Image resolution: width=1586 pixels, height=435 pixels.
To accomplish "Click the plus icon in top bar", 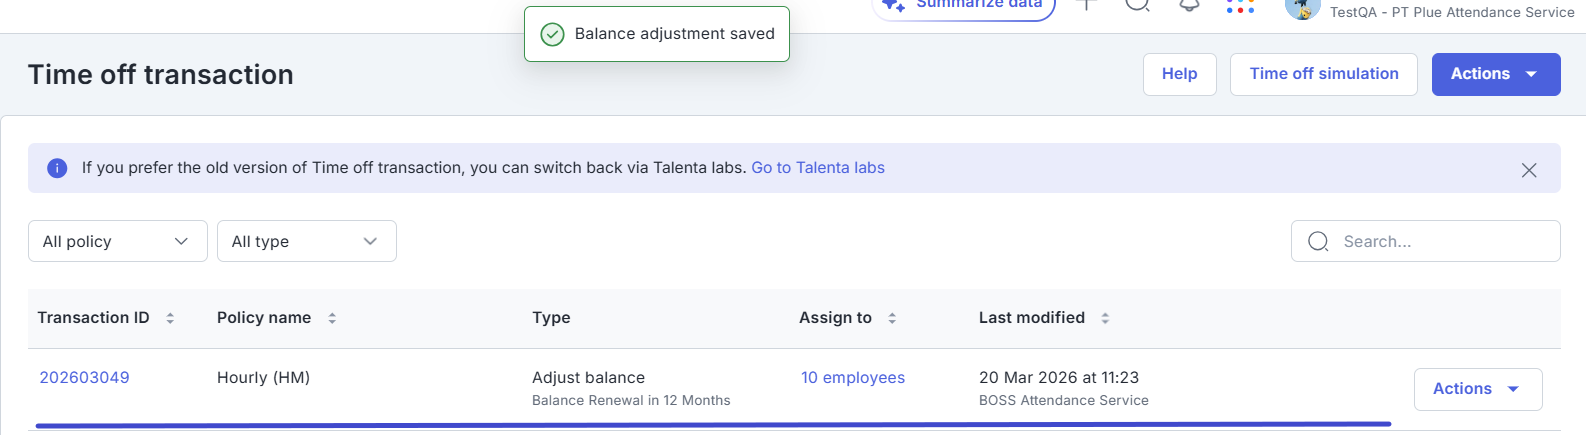I will [x=1087, y=5].
